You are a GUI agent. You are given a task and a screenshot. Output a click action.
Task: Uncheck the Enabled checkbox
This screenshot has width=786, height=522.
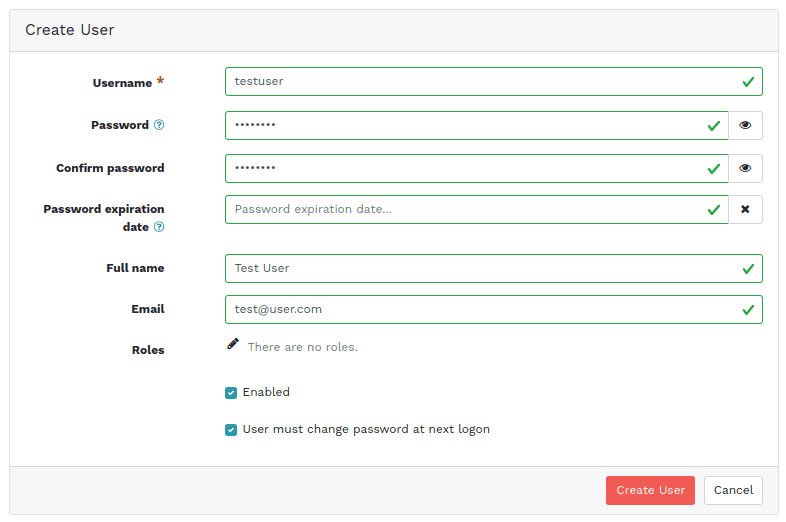pyautogui.click(x=231, y=393)
